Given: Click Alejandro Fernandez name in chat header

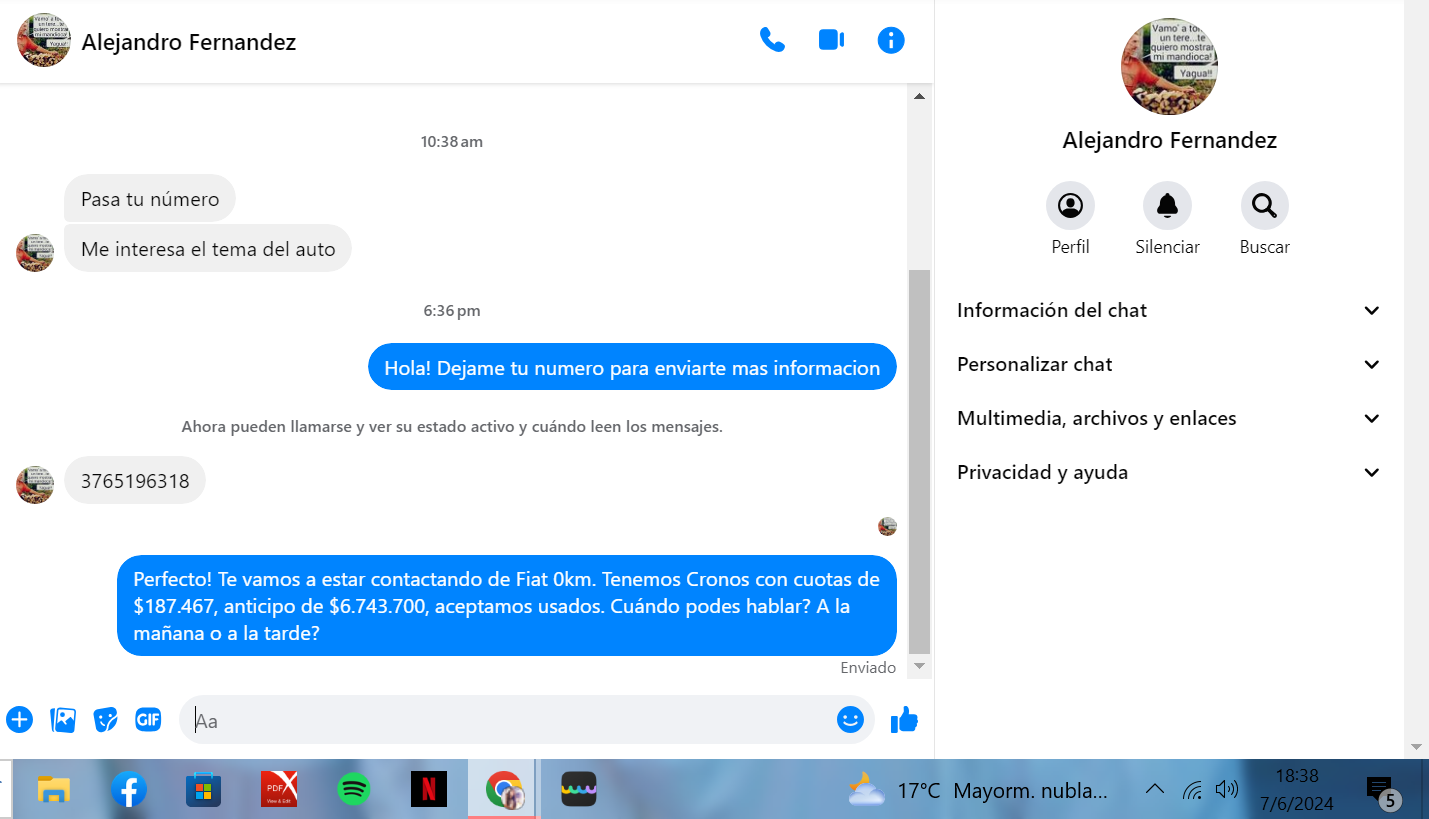Looking at the screenshot, I should [x=189, y=42].
